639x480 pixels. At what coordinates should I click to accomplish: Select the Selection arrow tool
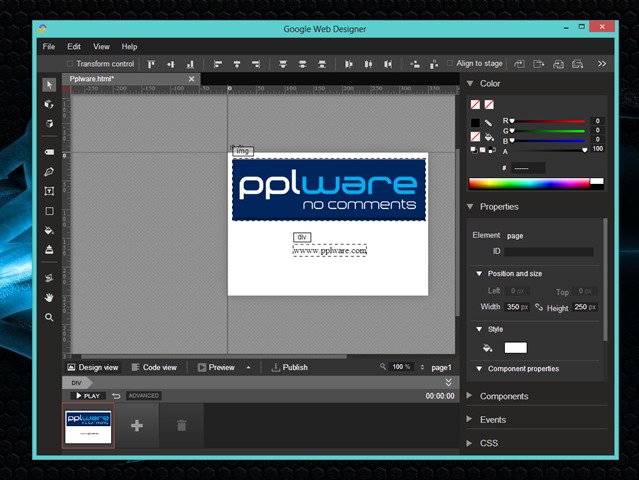(x=49, y=85)
